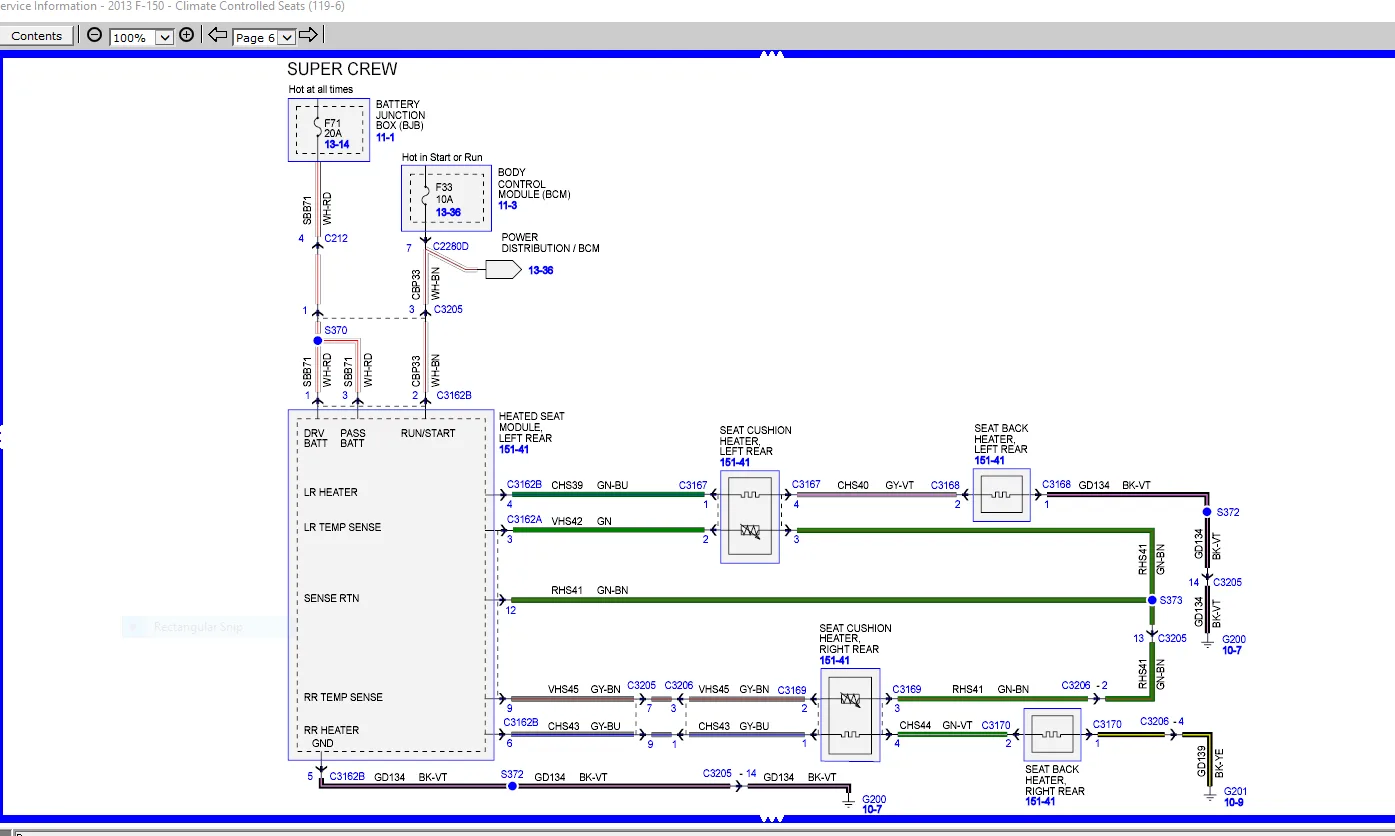The image size is (1395, 836).
Task: Open 151-41 link under Seat Cushion Heater, Right Rear
Action: 834,660
